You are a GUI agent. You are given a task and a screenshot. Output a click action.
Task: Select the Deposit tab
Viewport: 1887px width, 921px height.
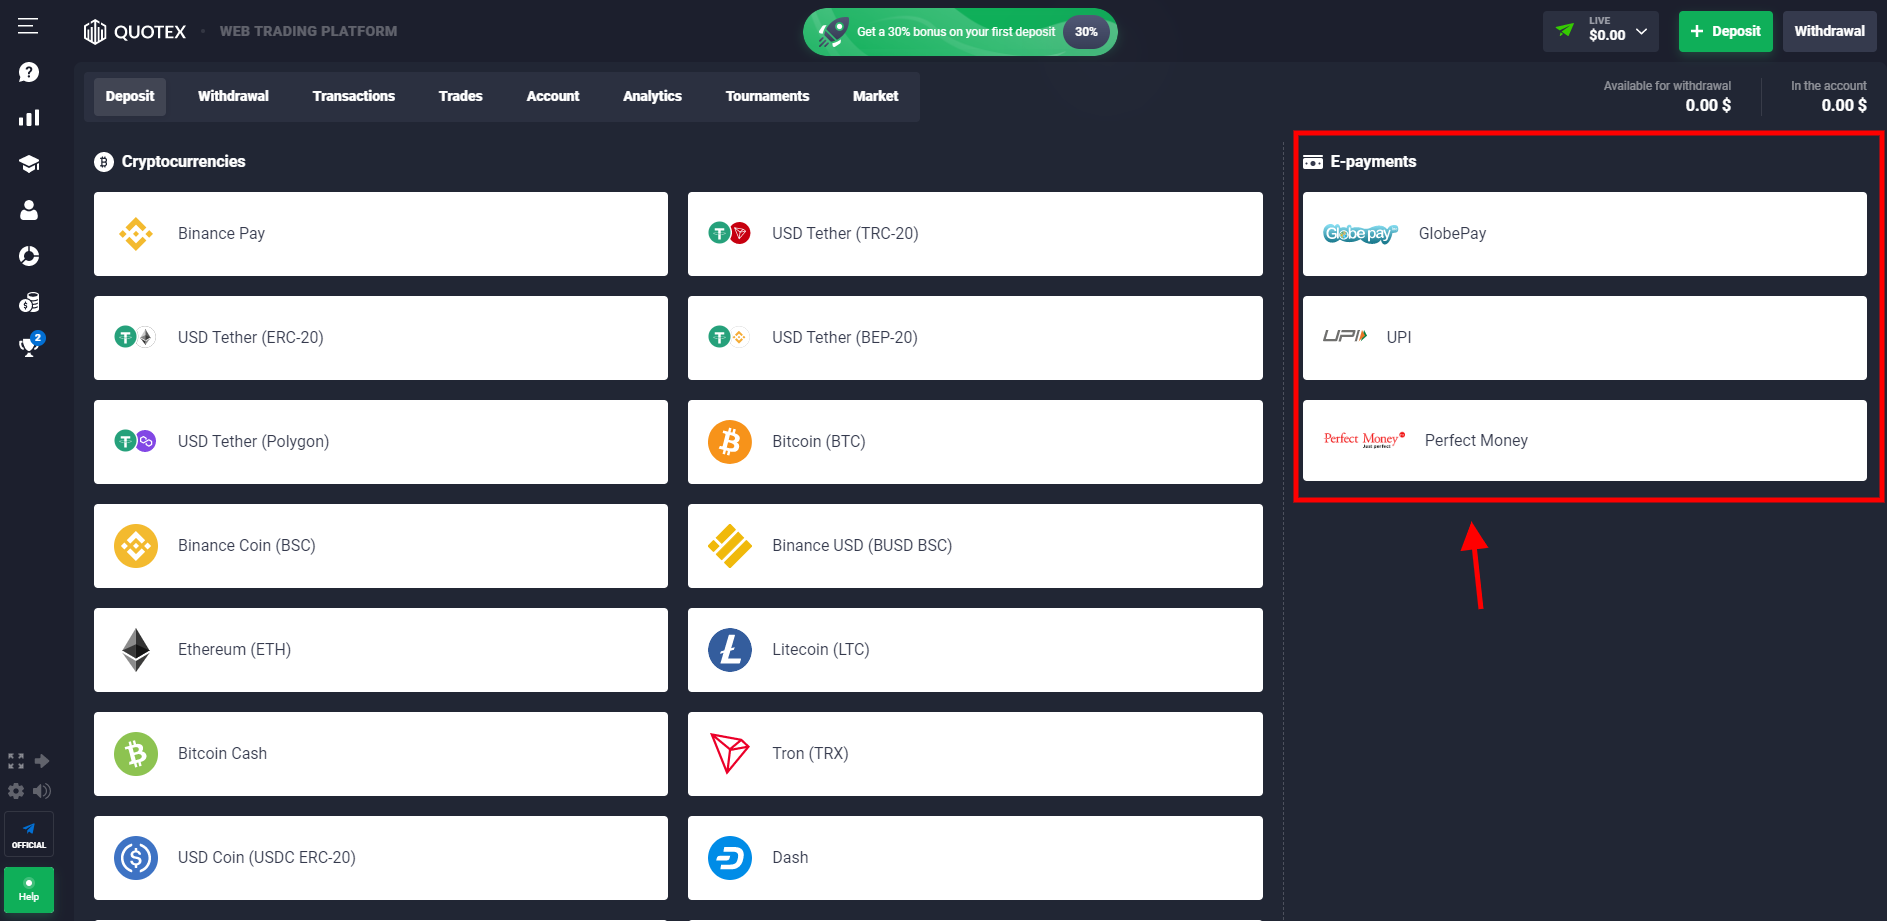(130, 96)
